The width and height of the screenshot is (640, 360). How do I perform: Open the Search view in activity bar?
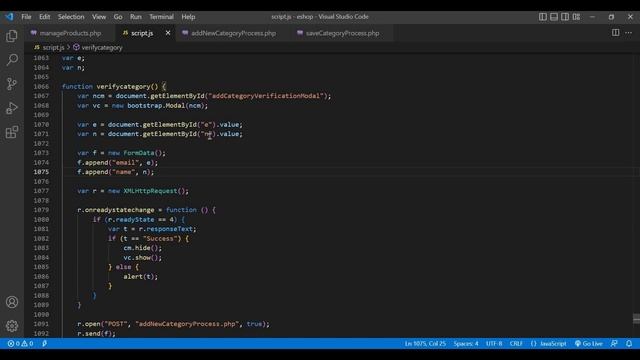[x=12, y=60]
